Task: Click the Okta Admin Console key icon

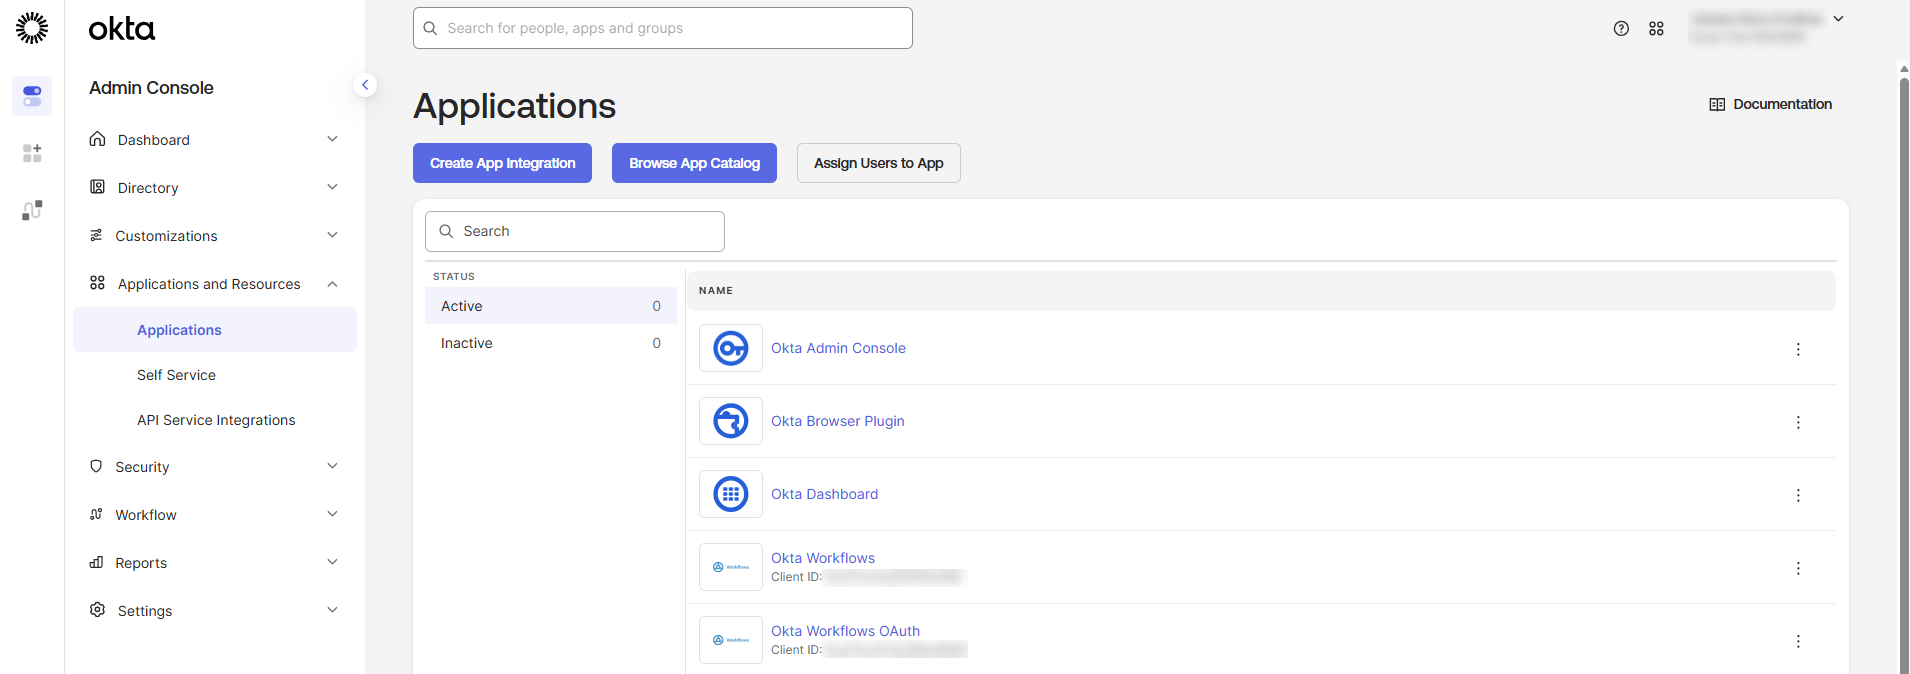Action: 731,348
